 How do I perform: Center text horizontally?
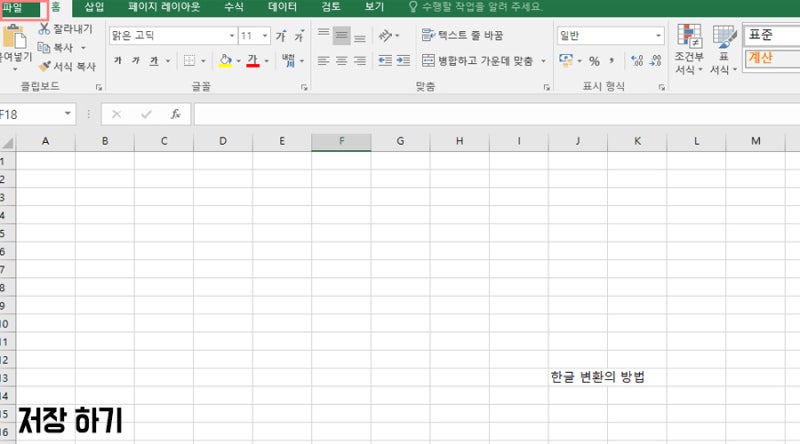[x=341, y=61]
